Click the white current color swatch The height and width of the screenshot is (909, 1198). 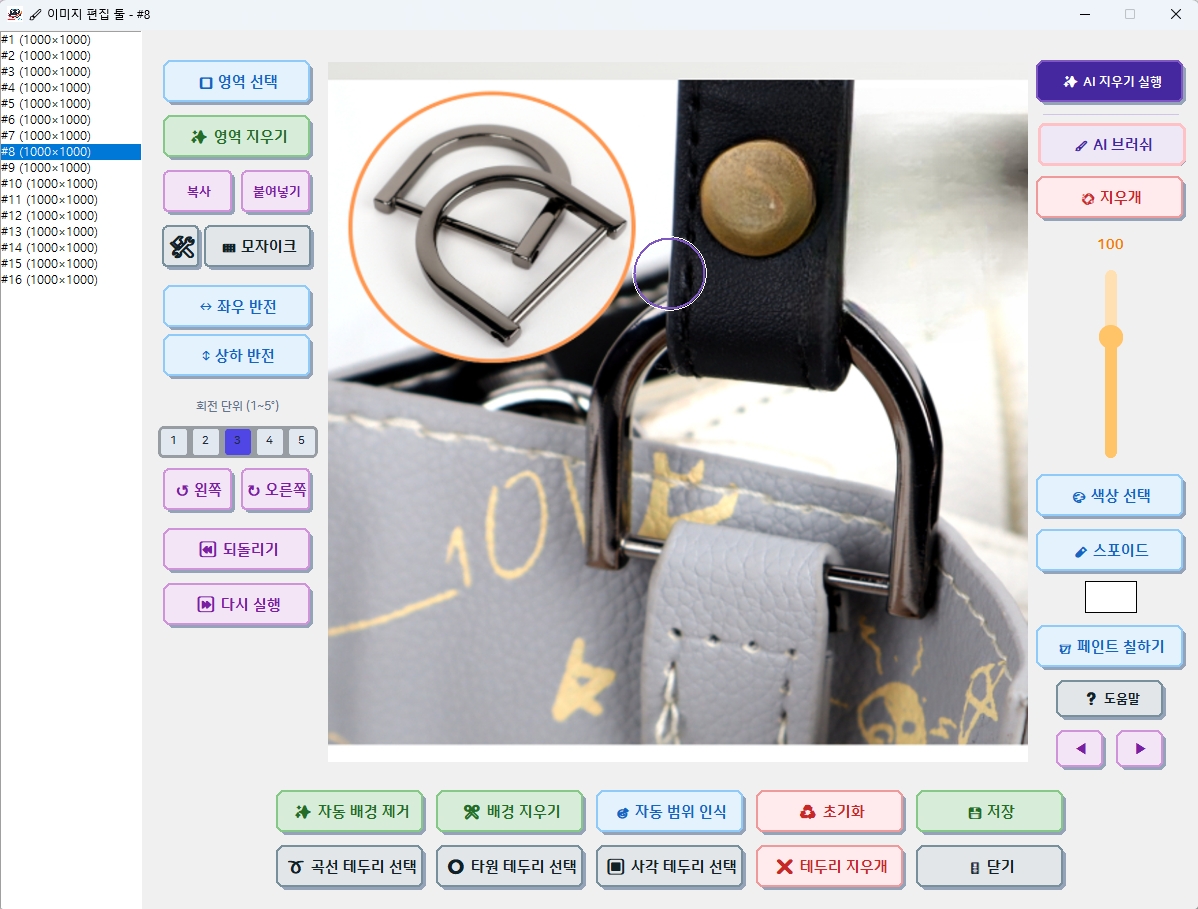(1110, 597)
